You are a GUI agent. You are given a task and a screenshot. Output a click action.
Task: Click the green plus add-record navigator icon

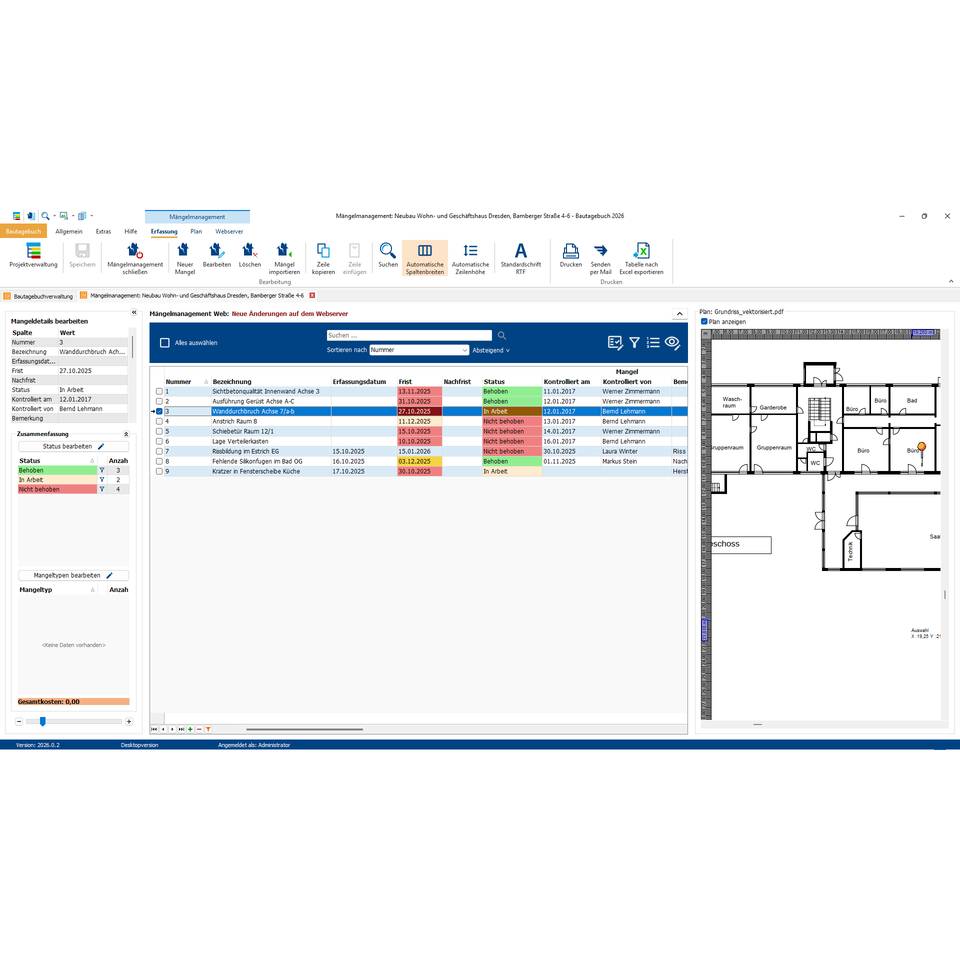tap(190, 729)
